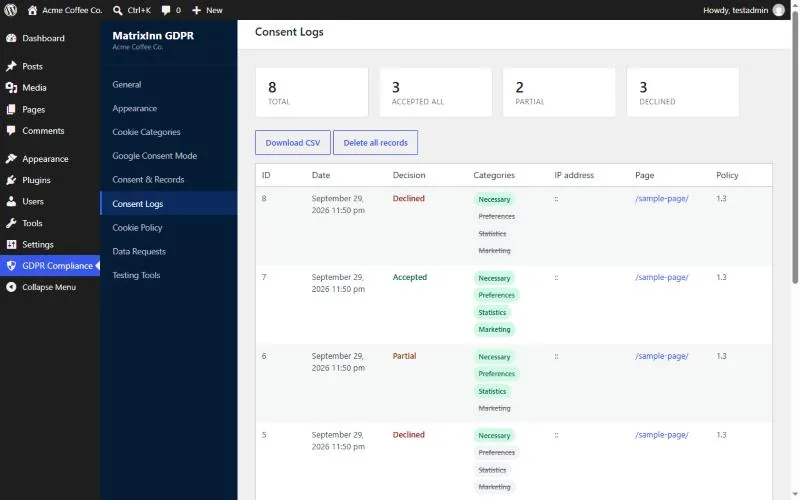Image resolution: width=800 pixels, height=500 pixels.
Task: Open search via the magnifier icon
Action: click(117, 10)
